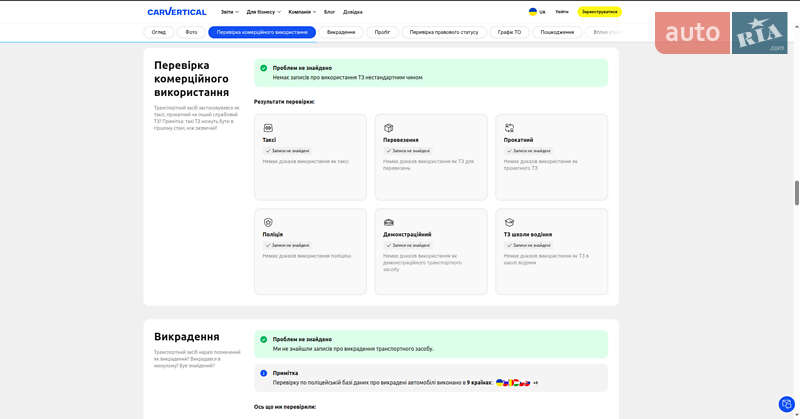Screen dimensions: 800x419
Task: Click the ТЗ школи водіння icon
Action: [509, 222]
